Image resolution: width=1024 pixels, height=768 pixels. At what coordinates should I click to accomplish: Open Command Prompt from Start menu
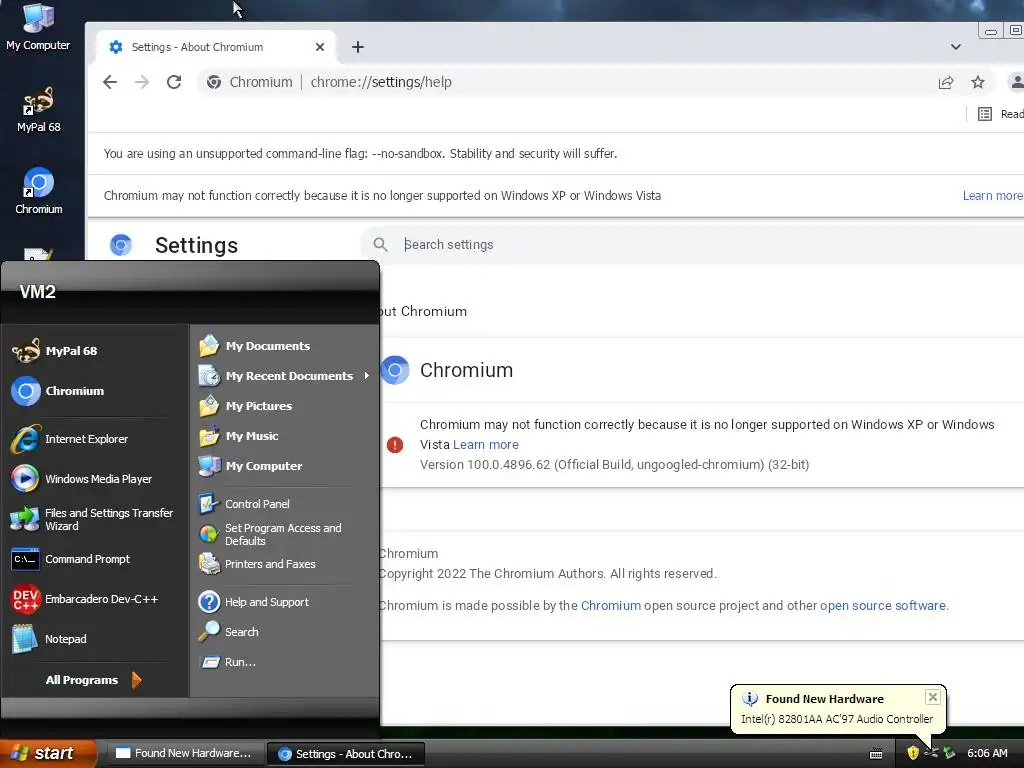[95, 559]
